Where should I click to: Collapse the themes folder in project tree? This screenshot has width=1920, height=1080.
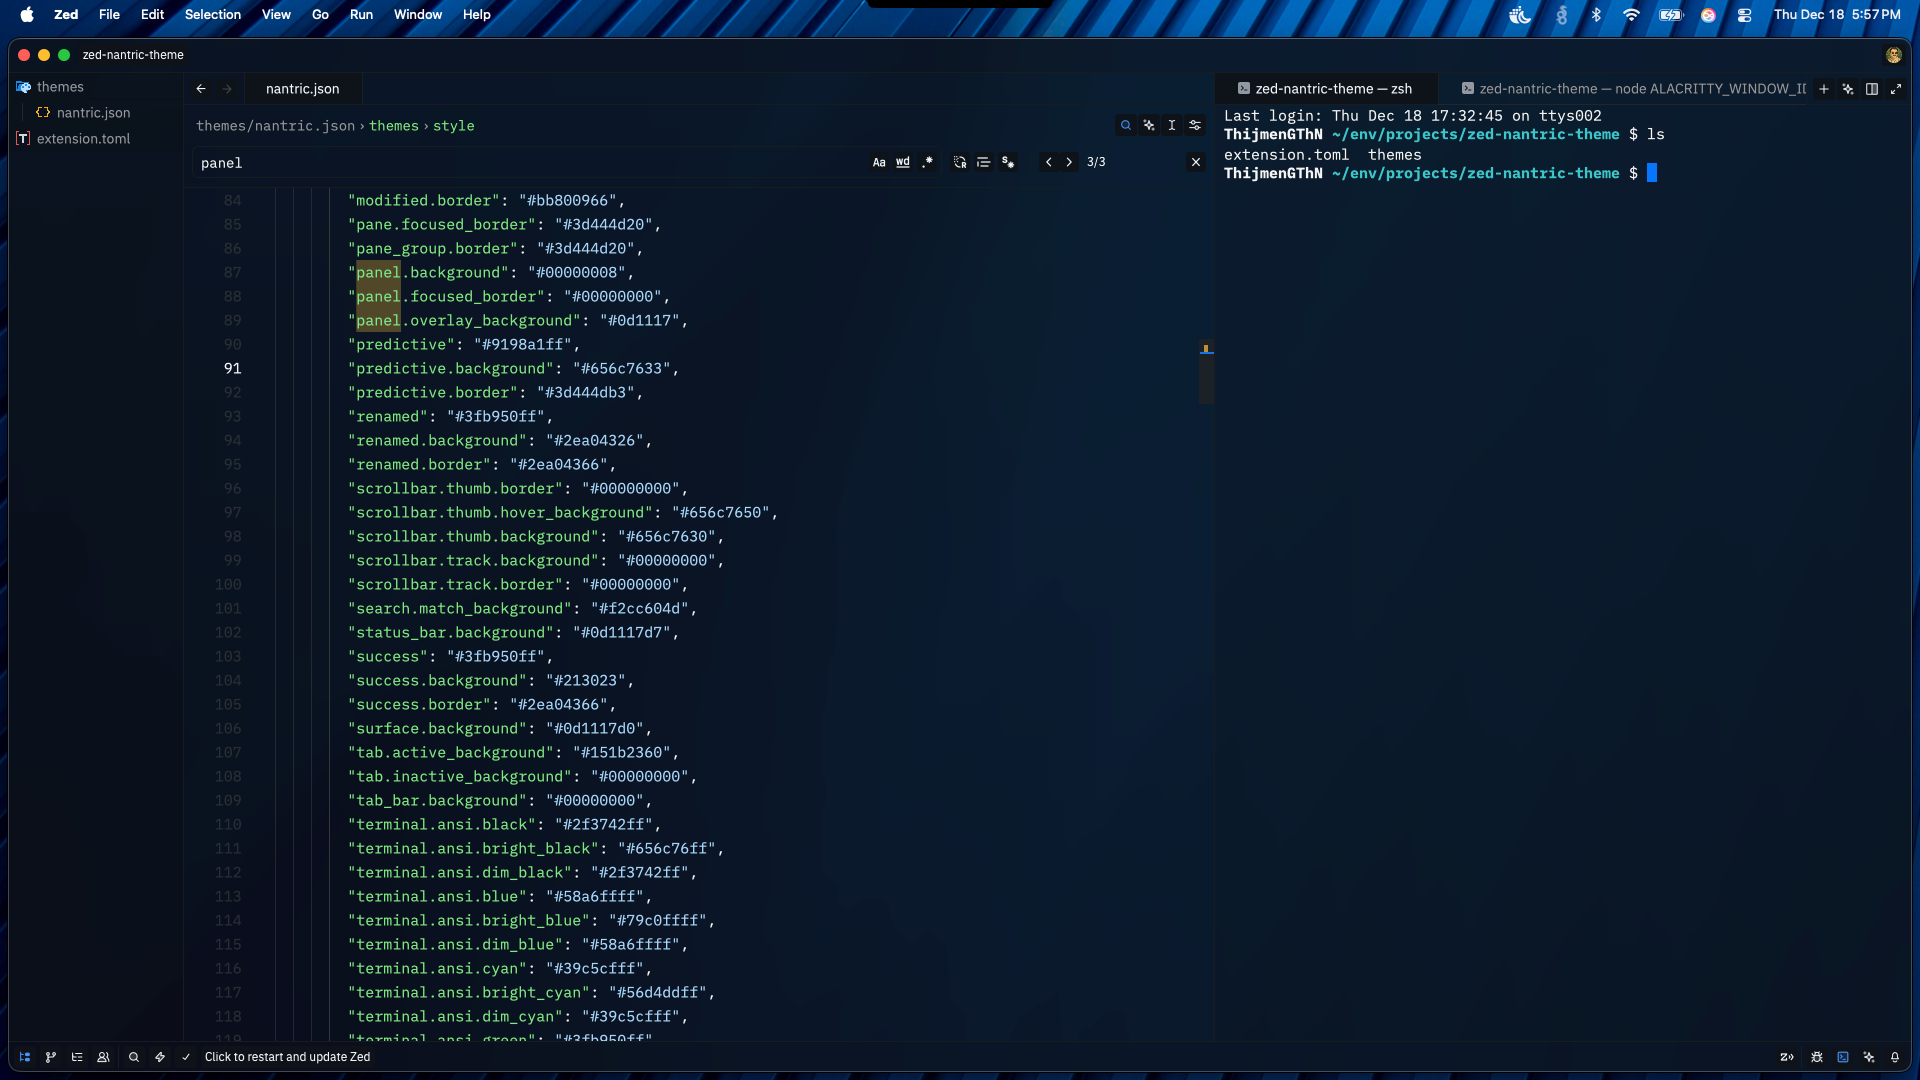(x=60, y=87)
